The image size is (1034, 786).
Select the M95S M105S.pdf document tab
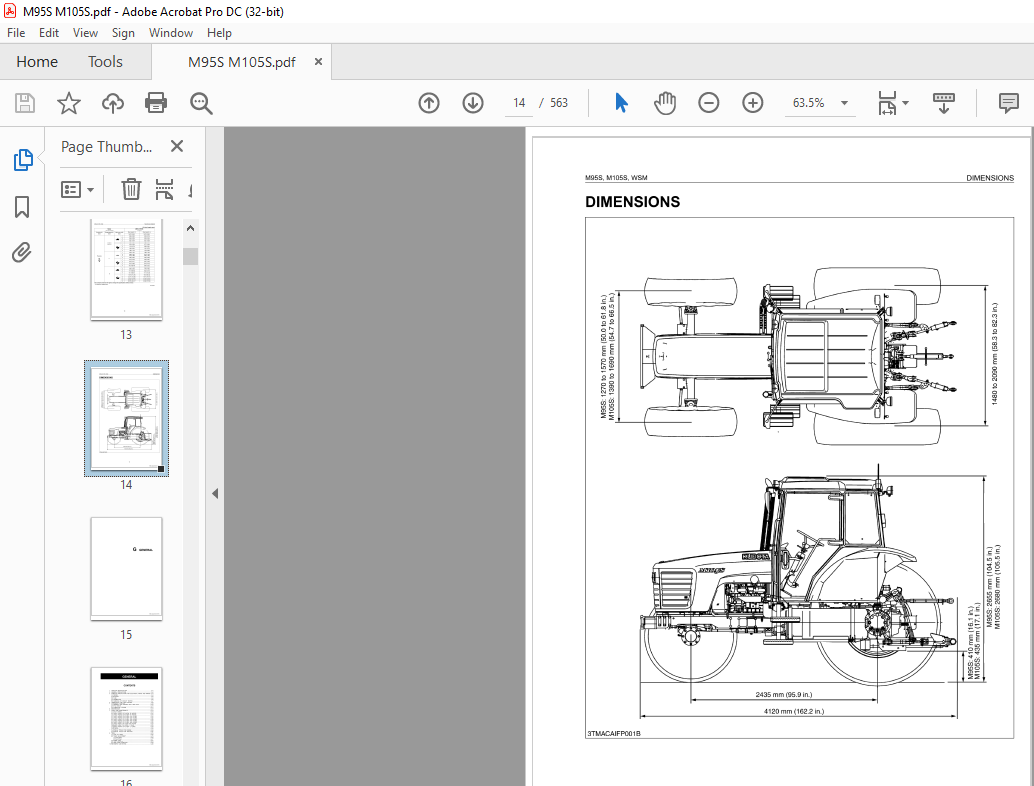pyautogui.click(x=242, y=62)
